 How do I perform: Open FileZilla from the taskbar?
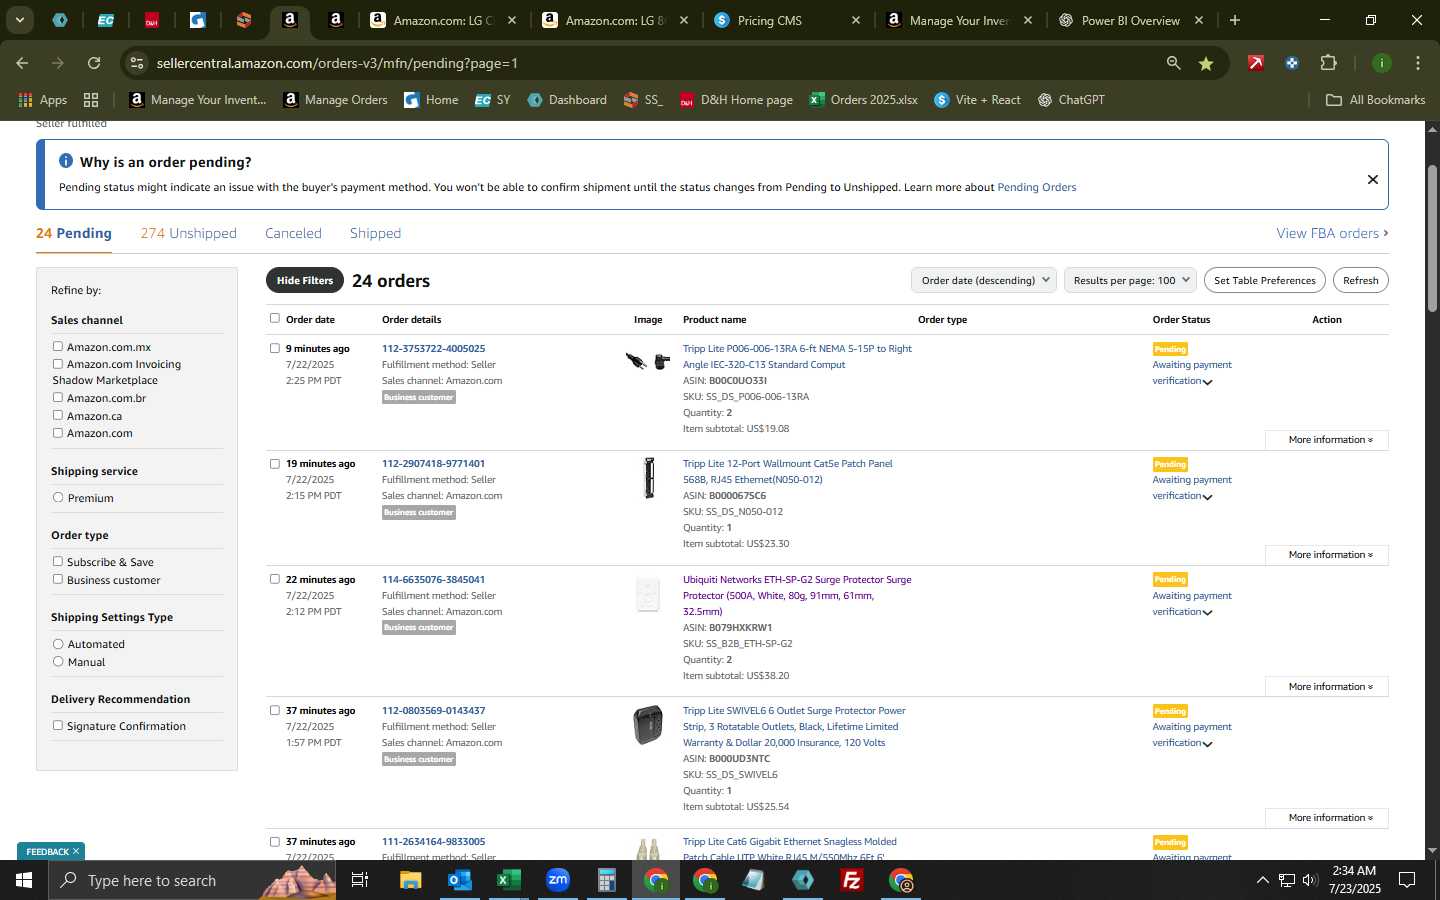point(852,880)
